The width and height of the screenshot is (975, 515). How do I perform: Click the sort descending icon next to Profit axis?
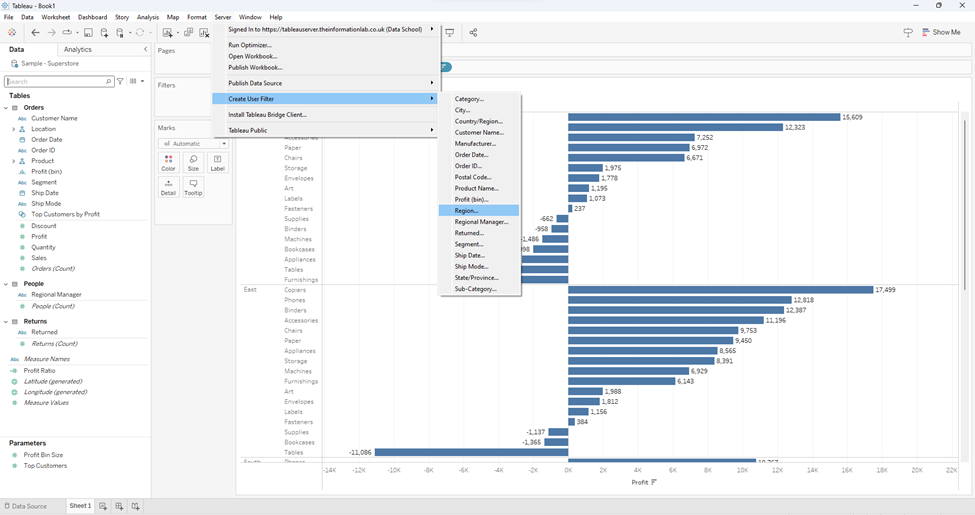point(654,482)
